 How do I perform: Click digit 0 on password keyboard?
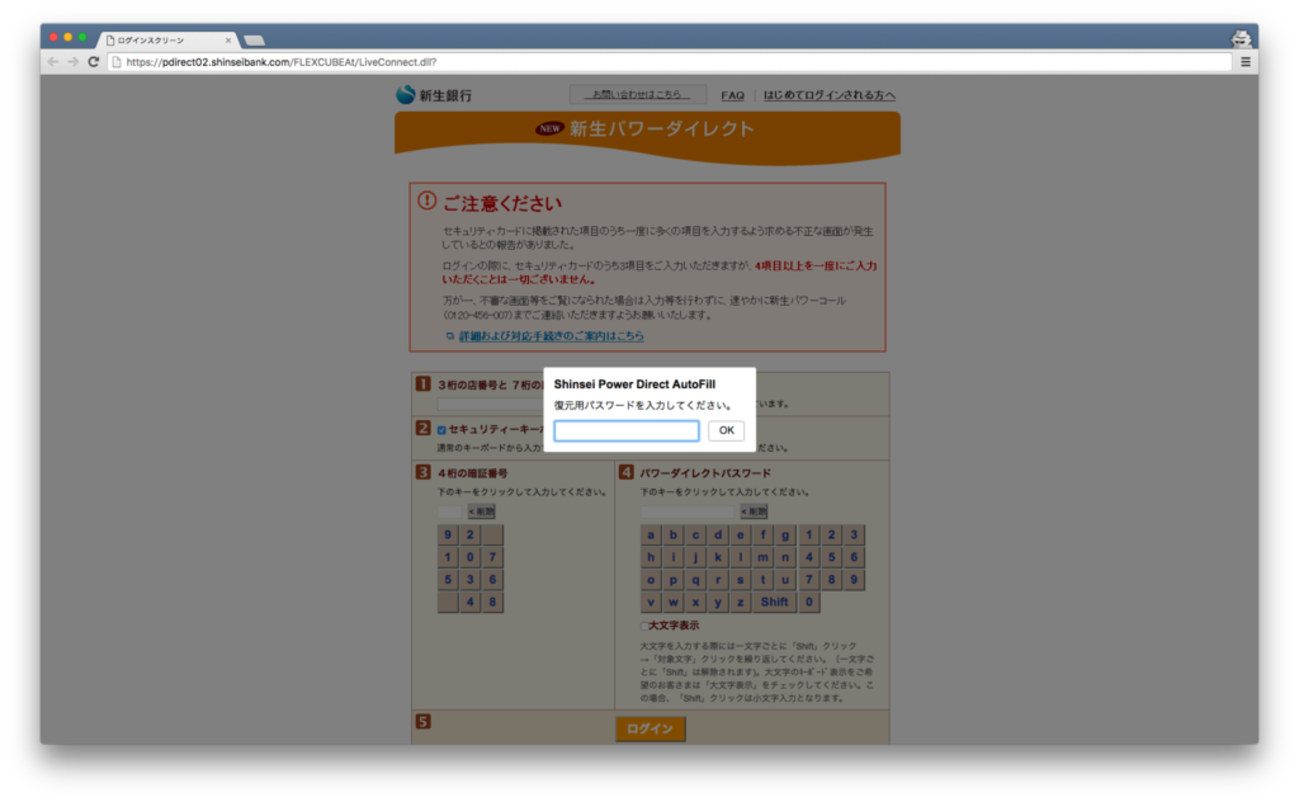coord(809,602)
